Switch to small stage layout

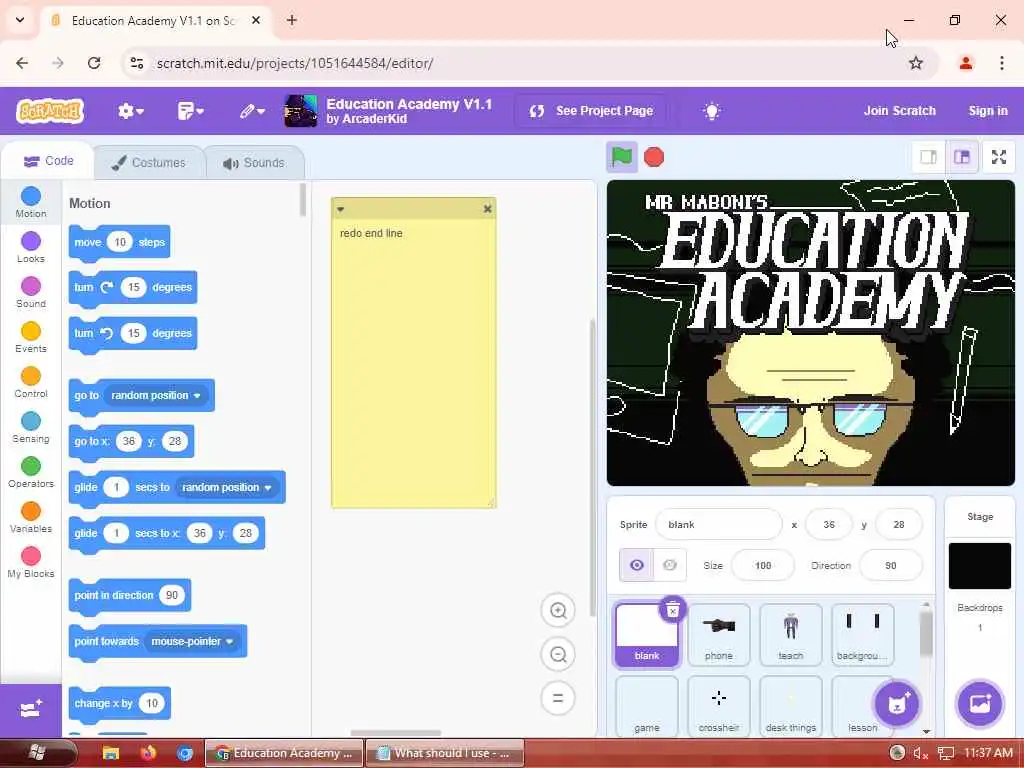coord(928,157)
